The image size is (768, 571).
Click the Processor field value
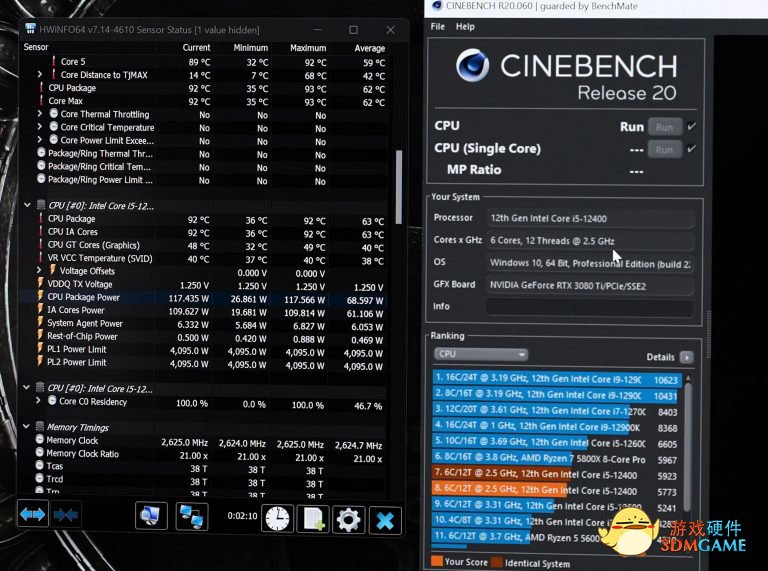(590, 218)
